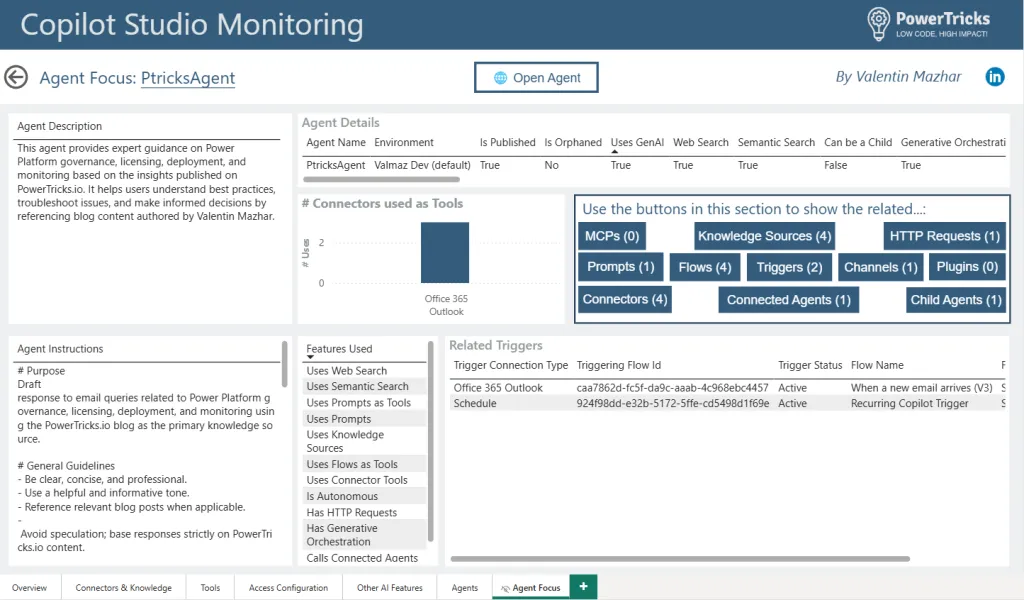
Task: Show related Triggers (2)
Action: (789, 267)
